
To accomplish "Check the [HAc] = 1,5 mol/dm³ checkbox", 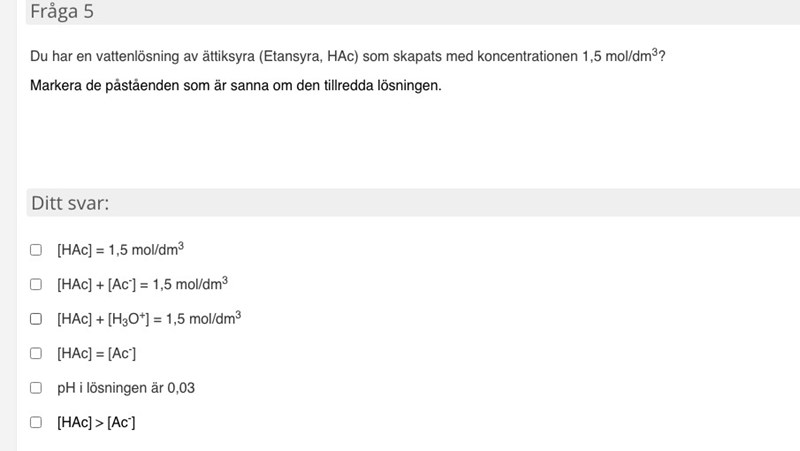I will tap(36, 250).
